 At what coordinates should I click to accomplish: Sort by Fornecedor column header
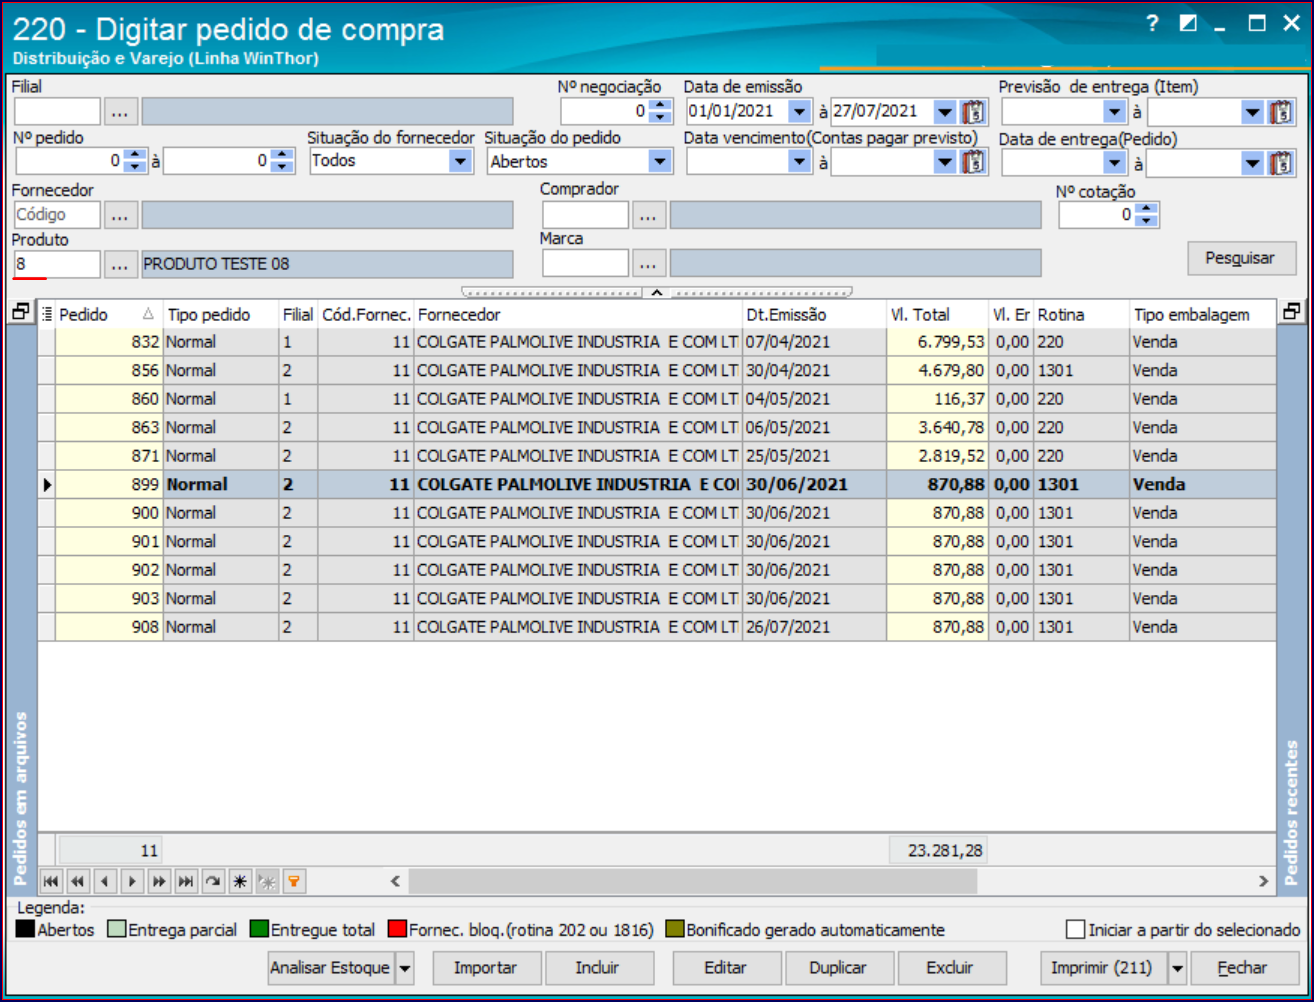click(x=578, y=314)
